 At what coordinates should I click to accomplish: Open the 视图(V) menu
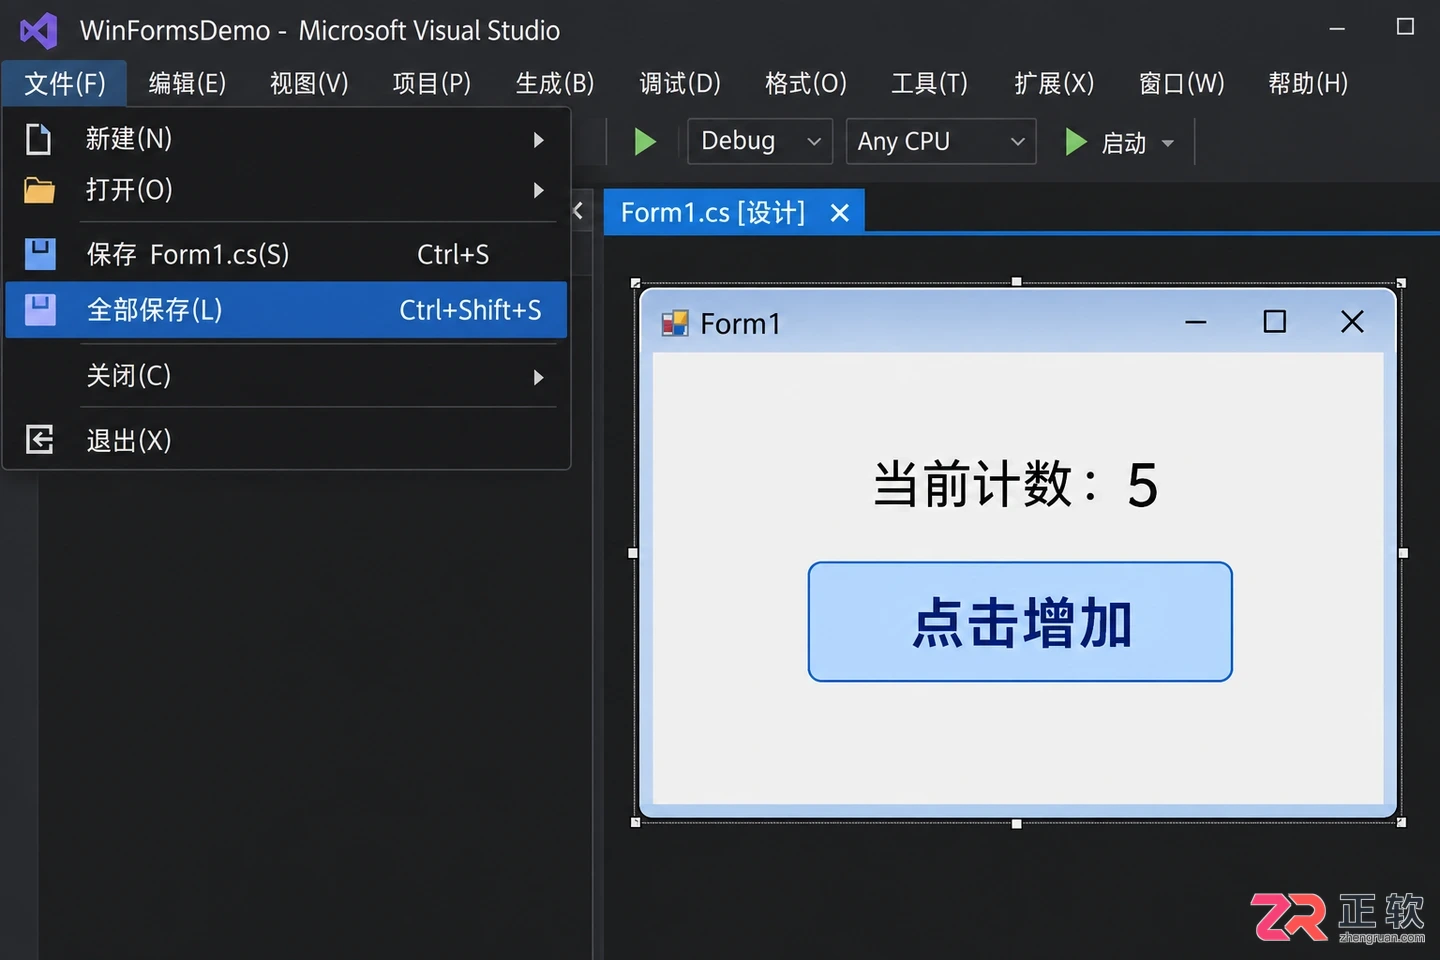pyautogui.click(x=309, y=83)
